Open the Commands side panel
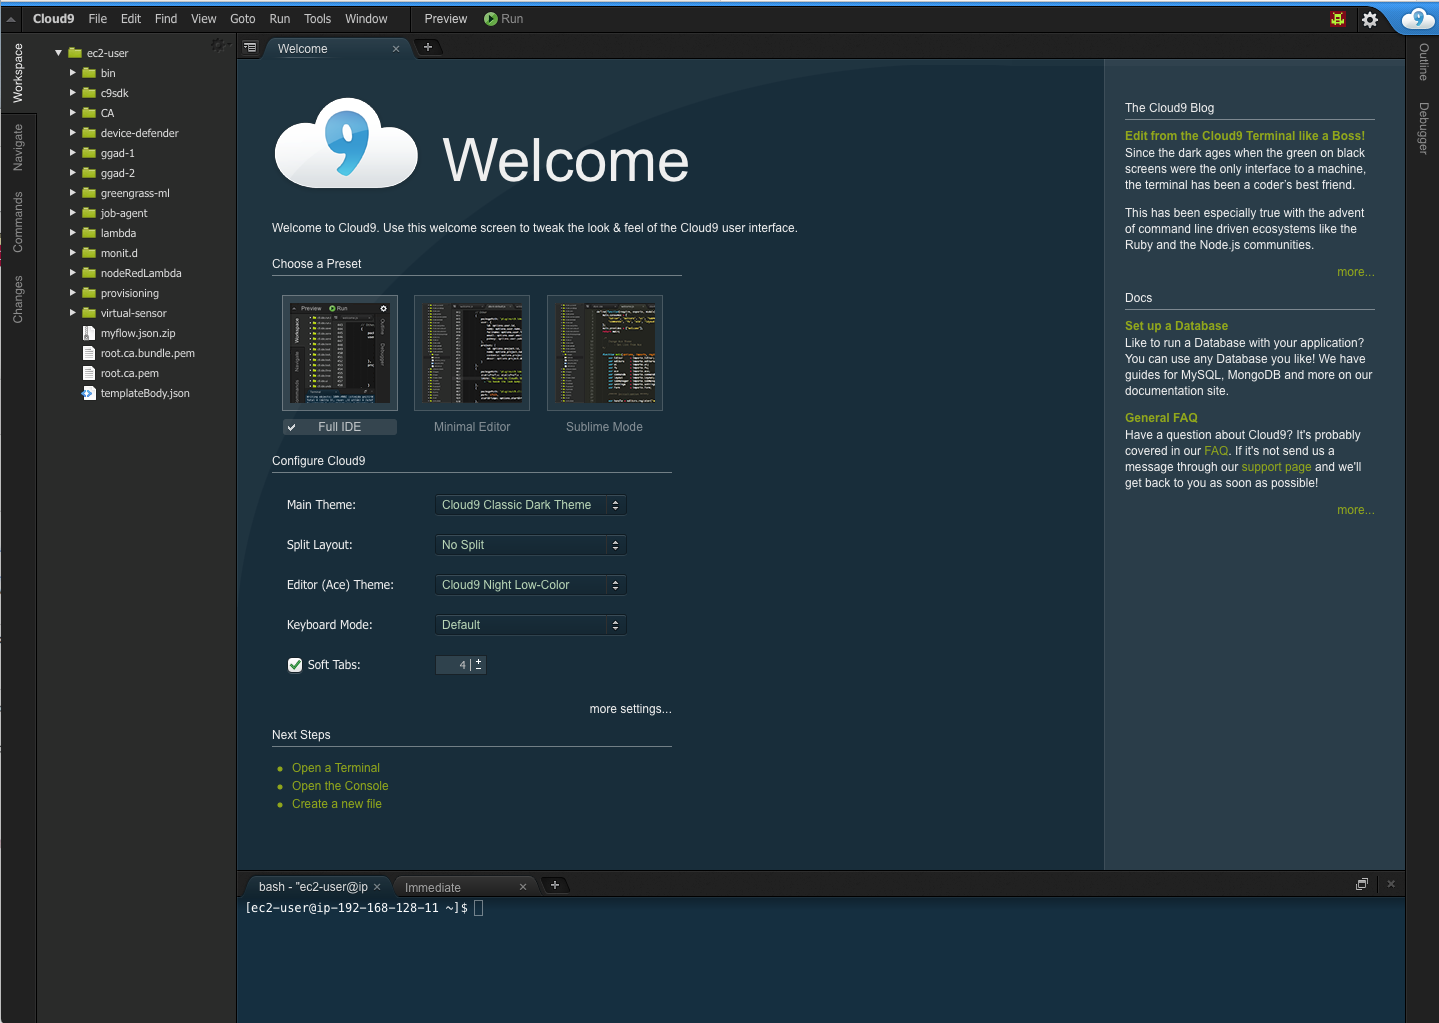Screen dimensions: 1439x1023 (18, 222)
